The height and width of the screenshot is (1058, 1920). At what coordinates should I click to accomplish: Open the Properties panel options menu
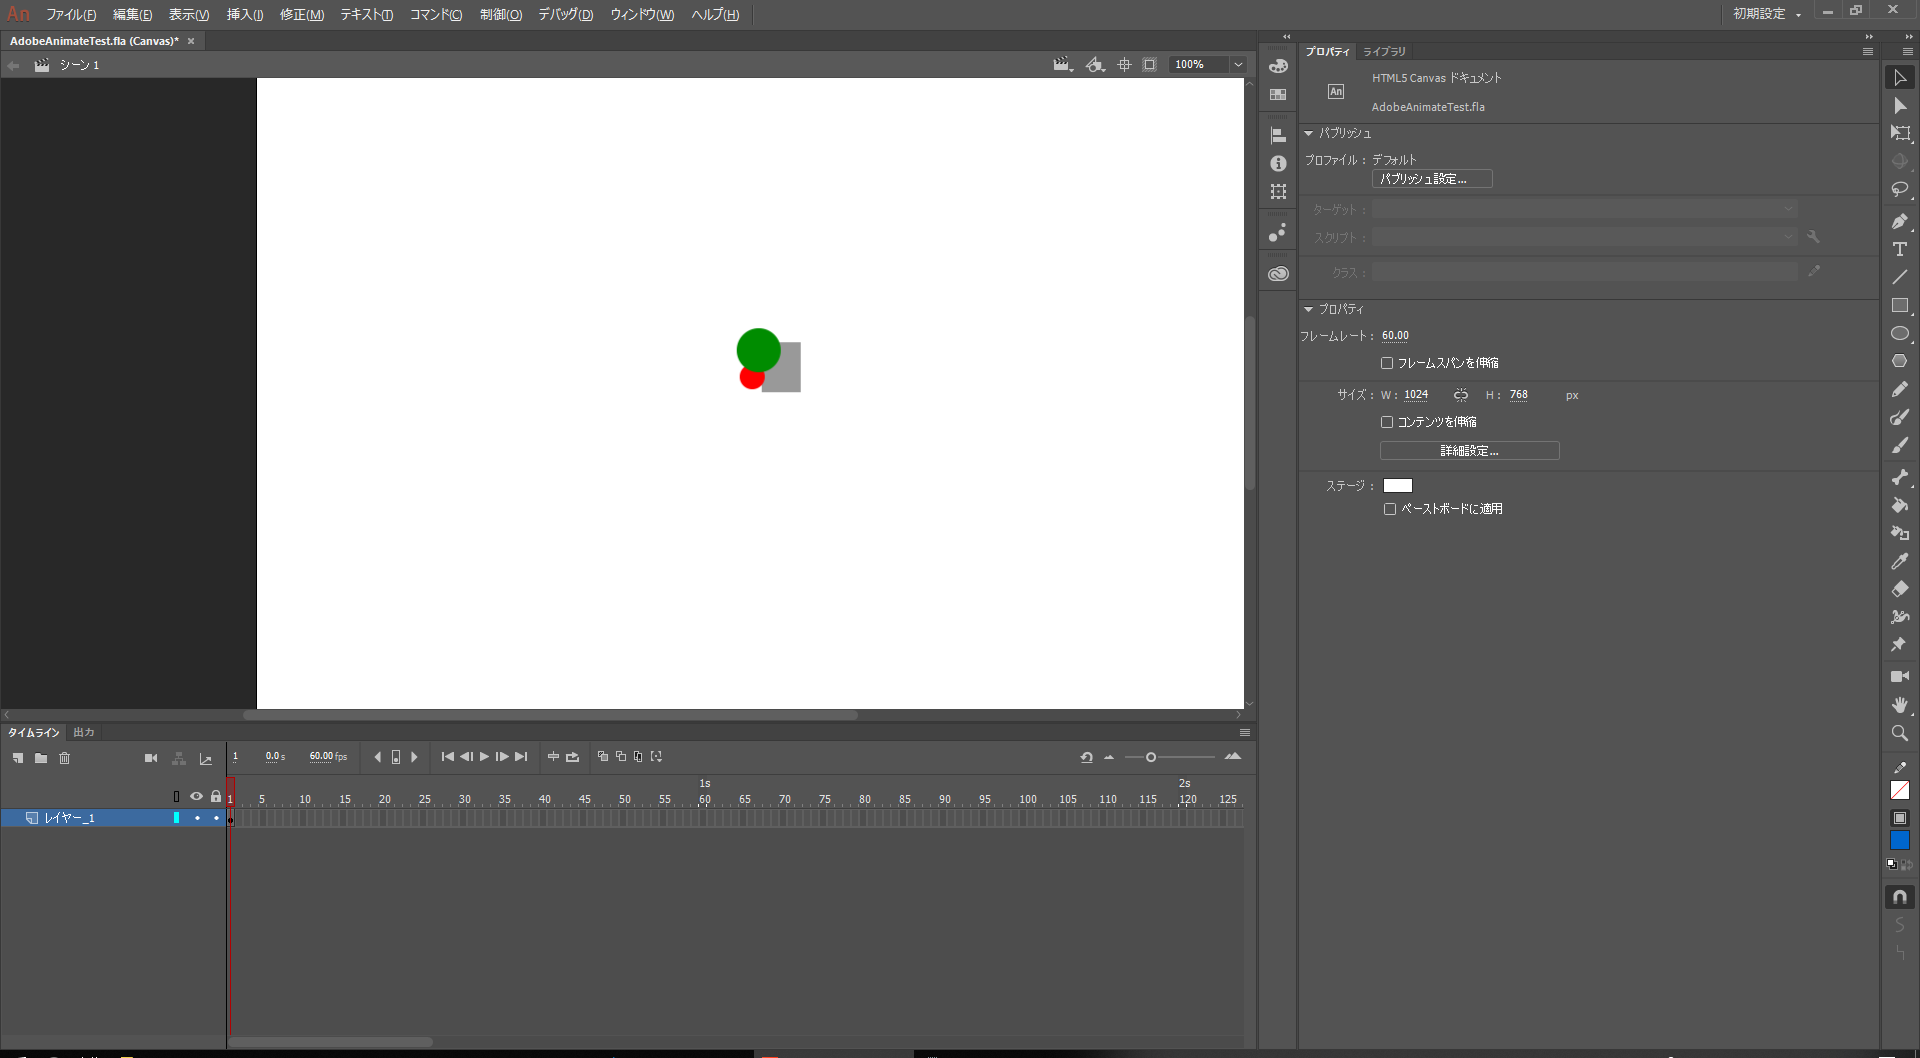click(1867, 51)
